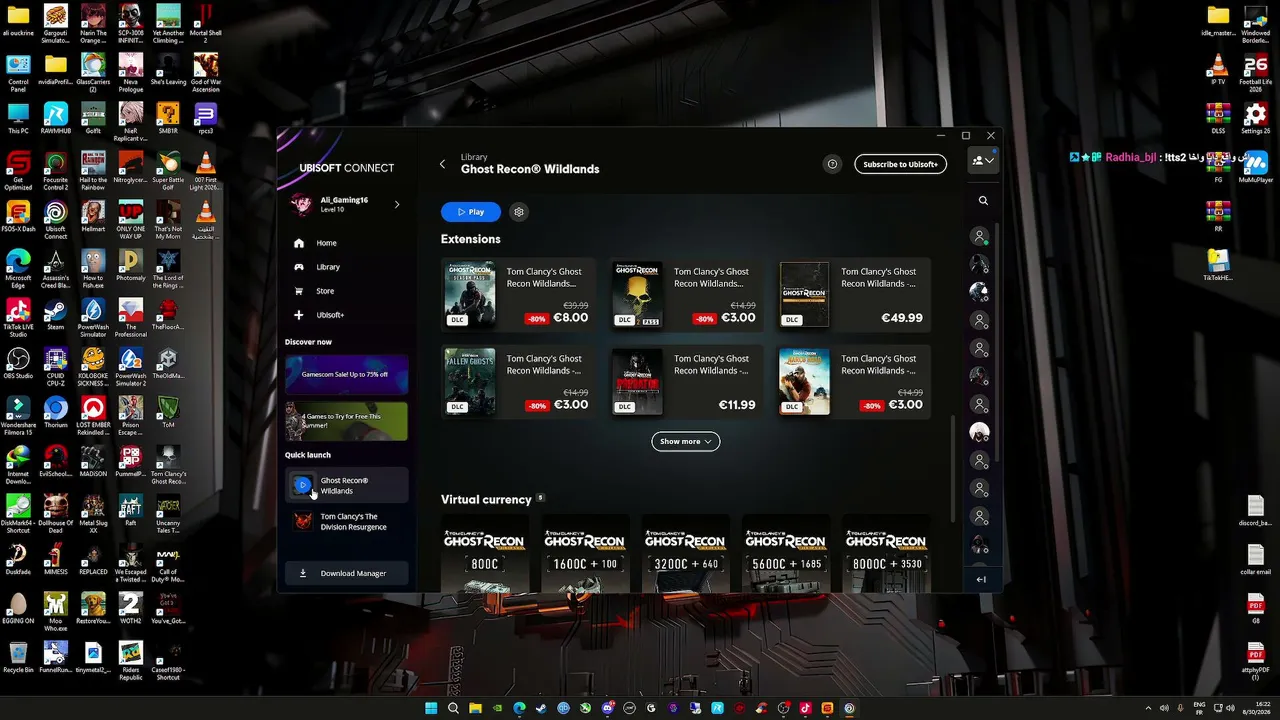The height and width of the screenshot is (720, 1280).
Task: Open Windows taskbar Search
Action: click(x=453, y=708)
